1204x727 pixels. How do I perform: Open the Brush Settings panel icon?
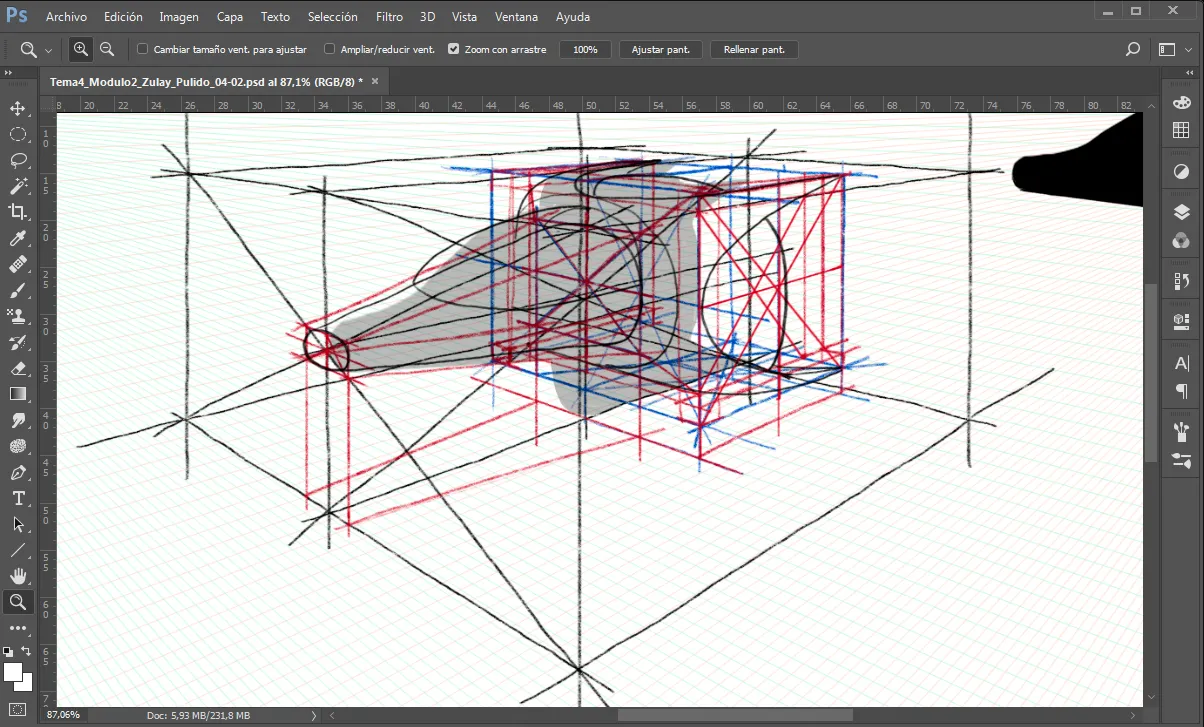click(x=1181, y=461)
